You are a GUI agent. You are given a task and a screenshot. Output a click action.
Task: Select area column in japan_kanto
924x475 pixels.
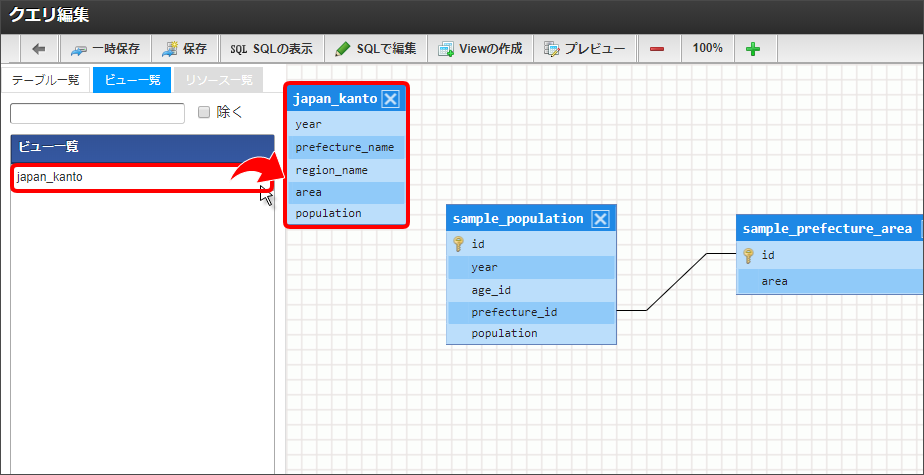coord(347,193)
